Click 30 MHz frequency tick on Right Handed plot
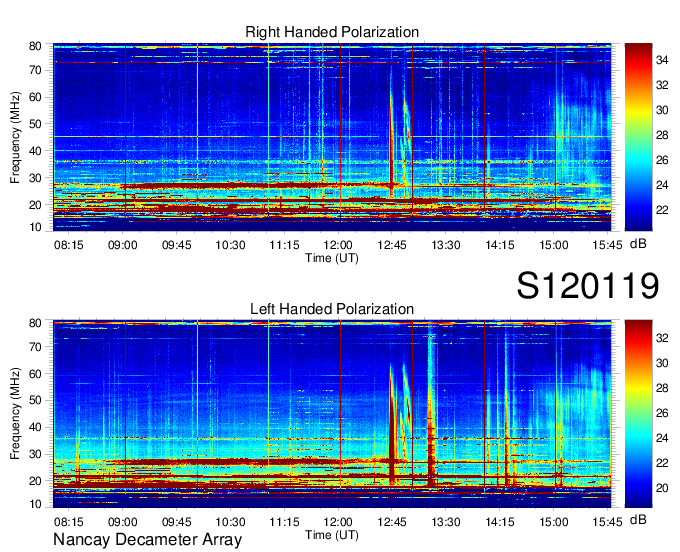Screen dimensions: 680x552 tap(35, 178)
